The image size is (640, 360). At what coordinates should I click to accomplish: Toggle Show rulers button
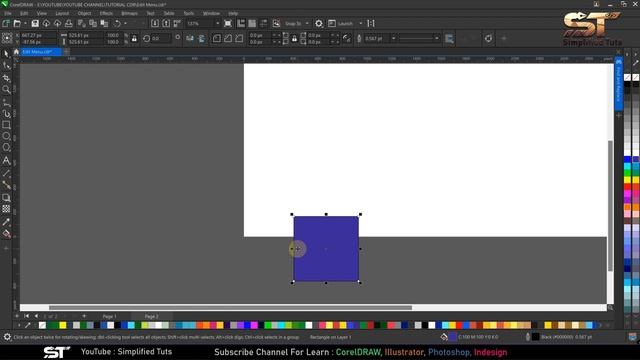click(241, 23)
